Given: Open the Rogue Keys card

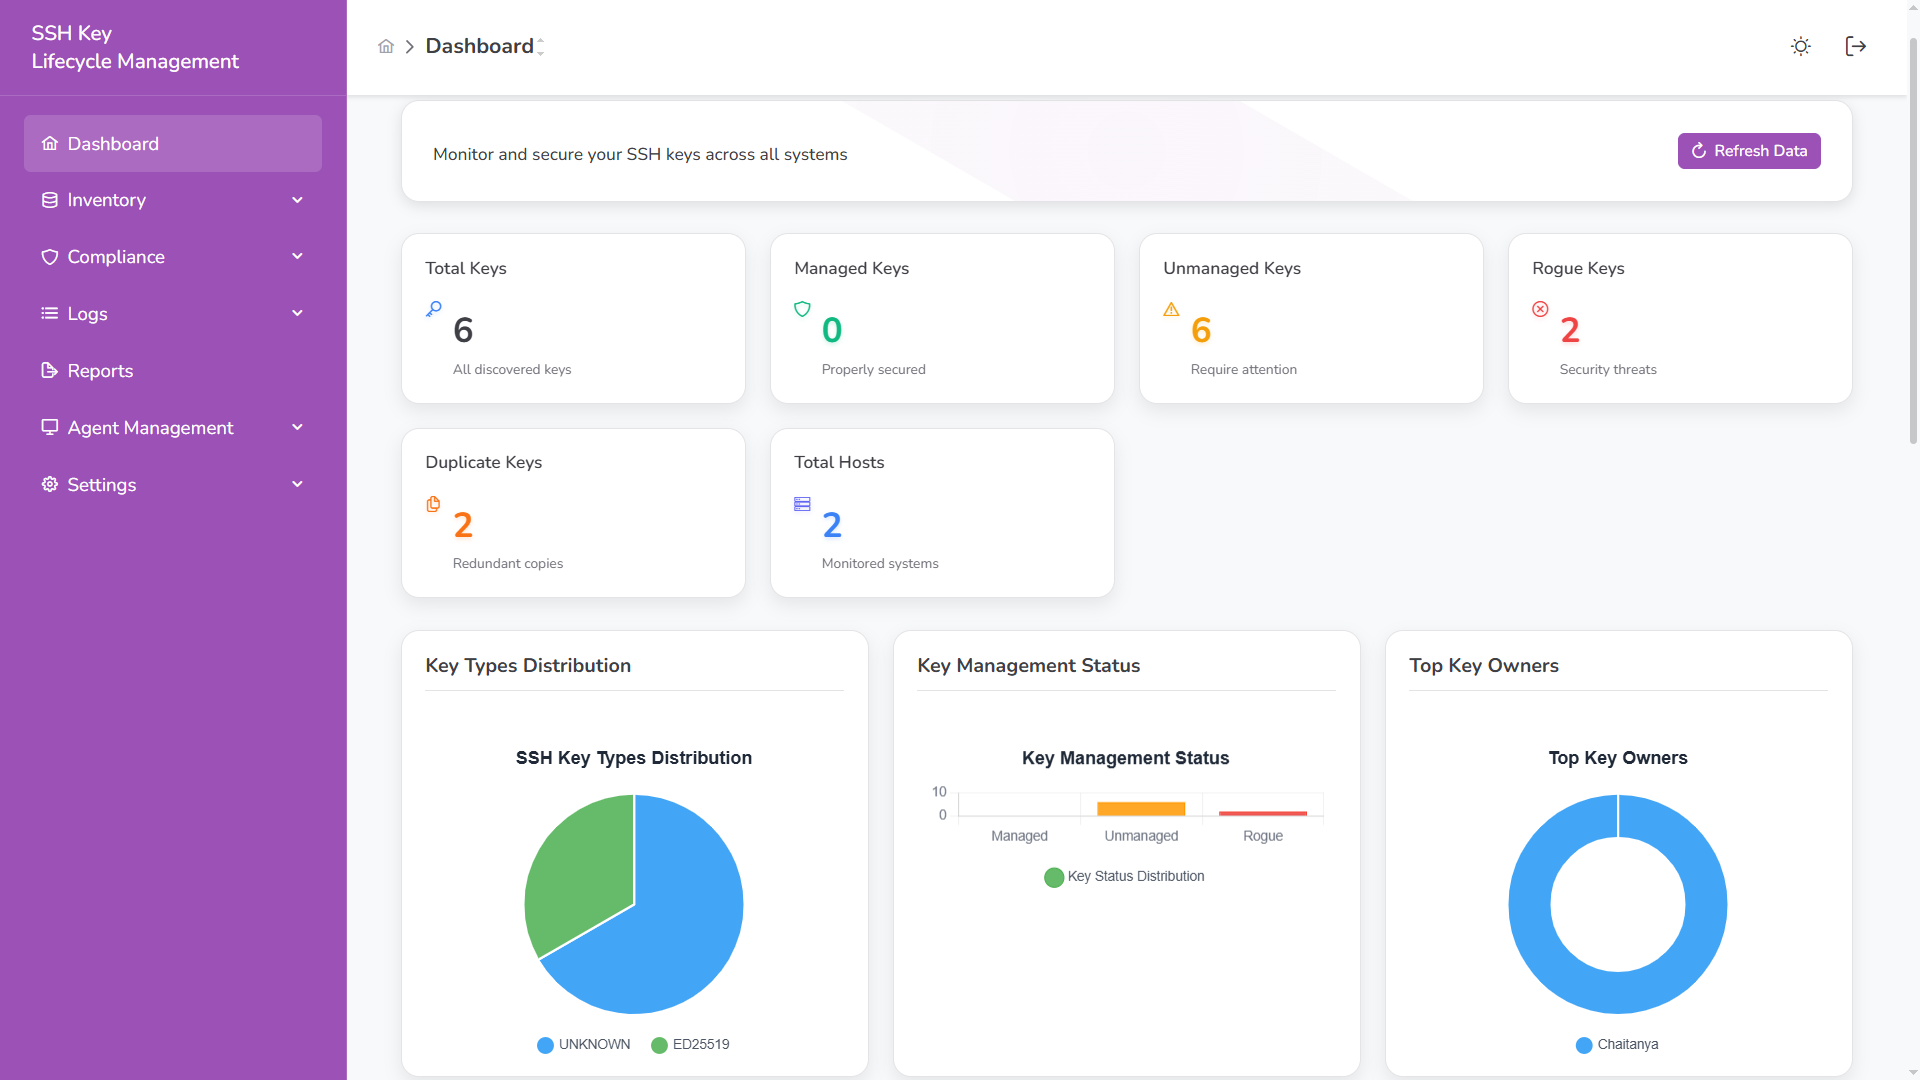Looking at the screenshot, I should pyautogui.click(x=1680, y=318).
